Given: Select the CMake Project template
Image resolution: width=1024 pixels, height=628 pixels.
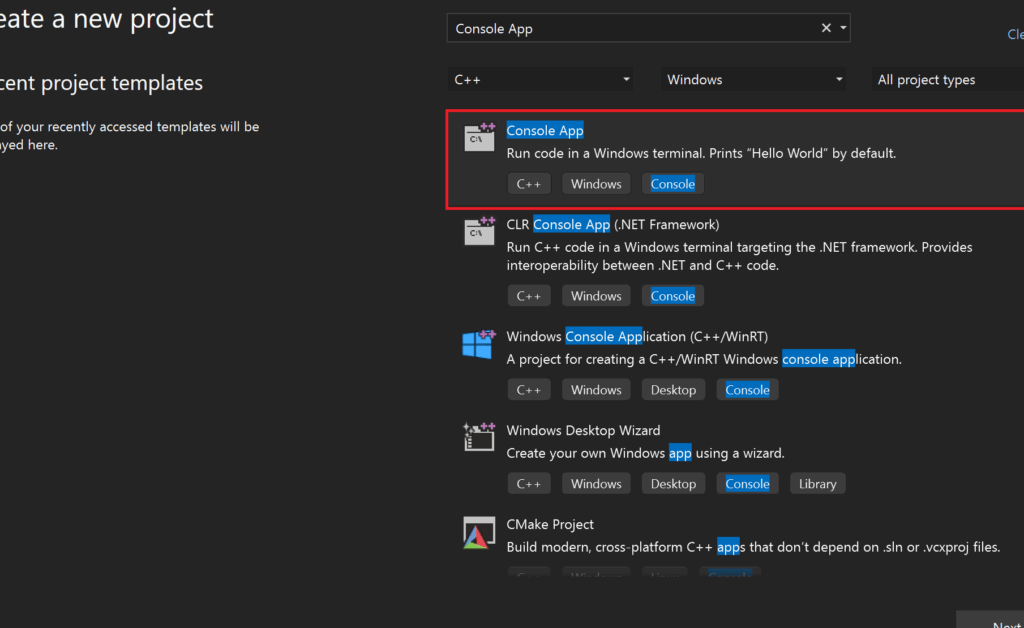Looking at the screenshot, I should coord(550,525).
